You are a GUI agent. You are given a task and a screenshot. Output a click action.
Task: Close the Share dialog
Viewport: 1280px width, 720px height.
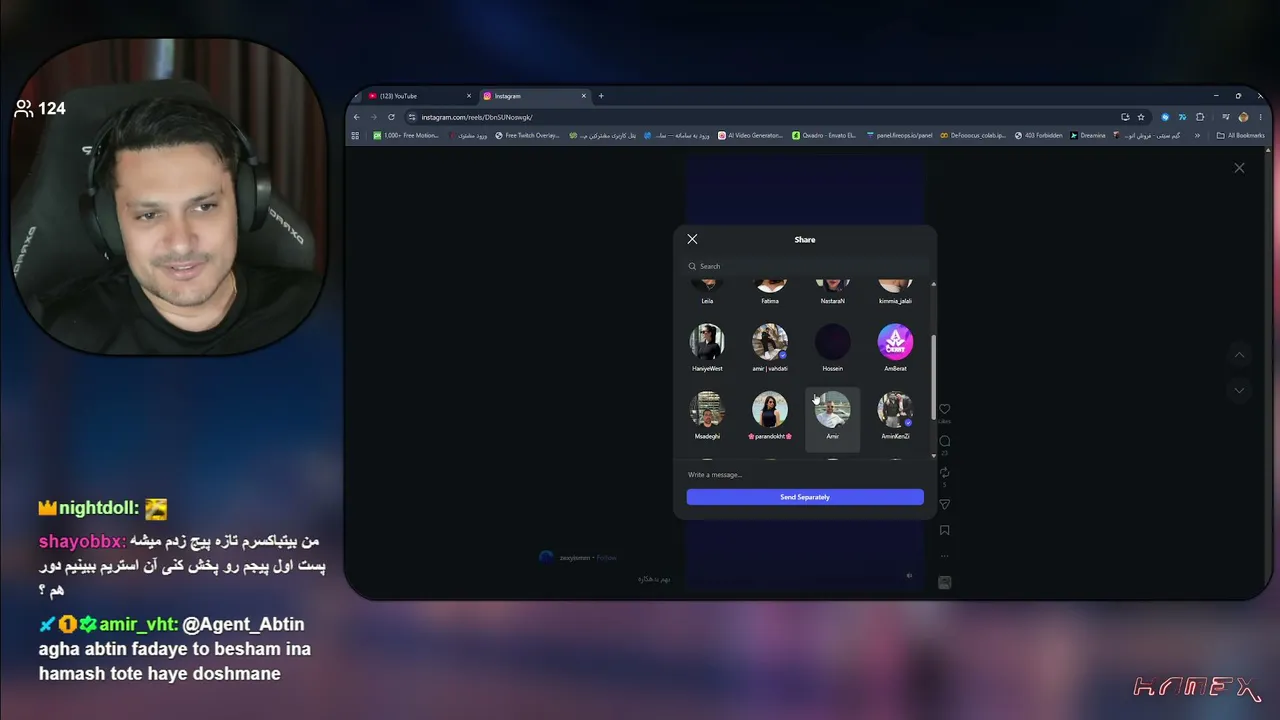coord(692,239)
